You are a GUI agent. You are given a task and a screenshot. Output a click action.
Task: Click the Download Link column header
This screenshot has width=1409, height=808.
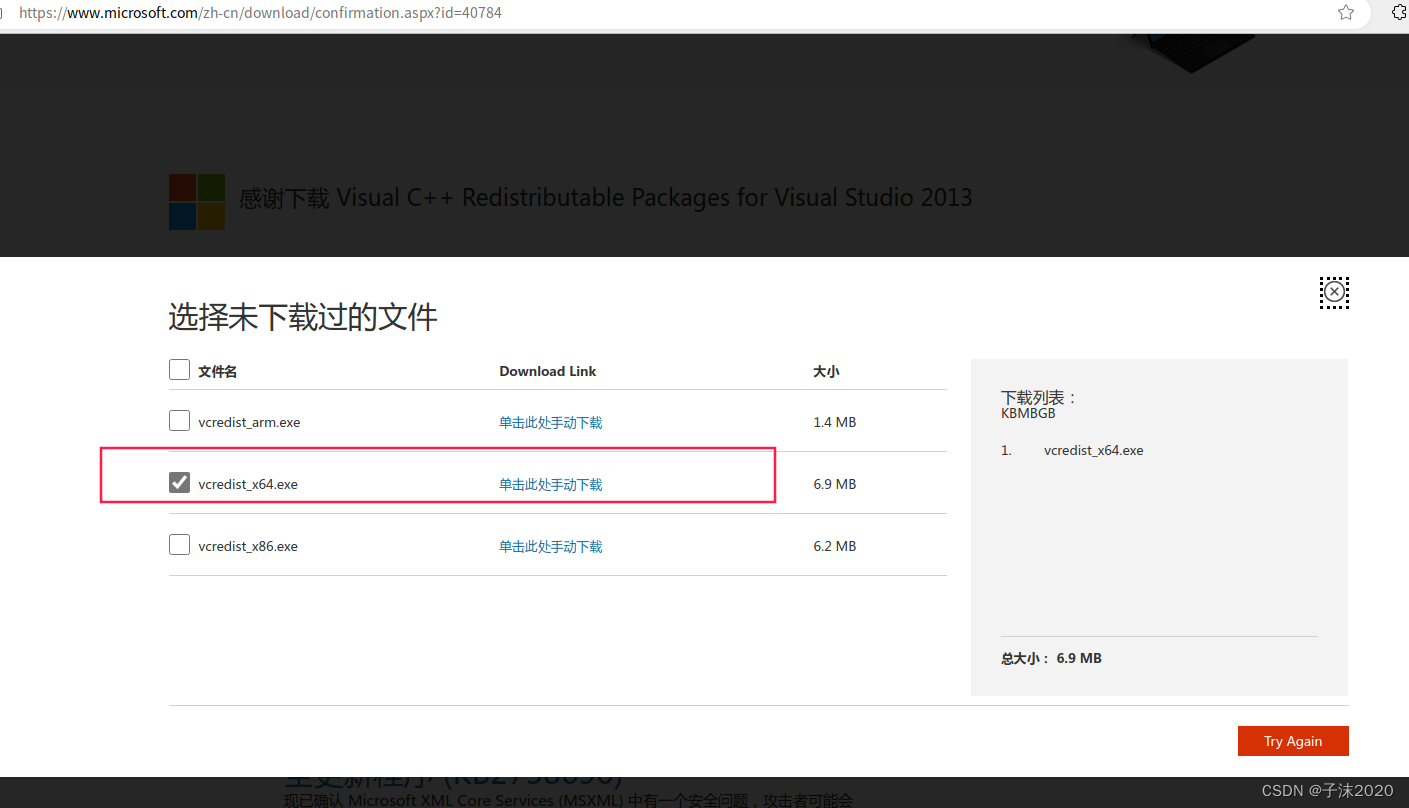[548, 371]
